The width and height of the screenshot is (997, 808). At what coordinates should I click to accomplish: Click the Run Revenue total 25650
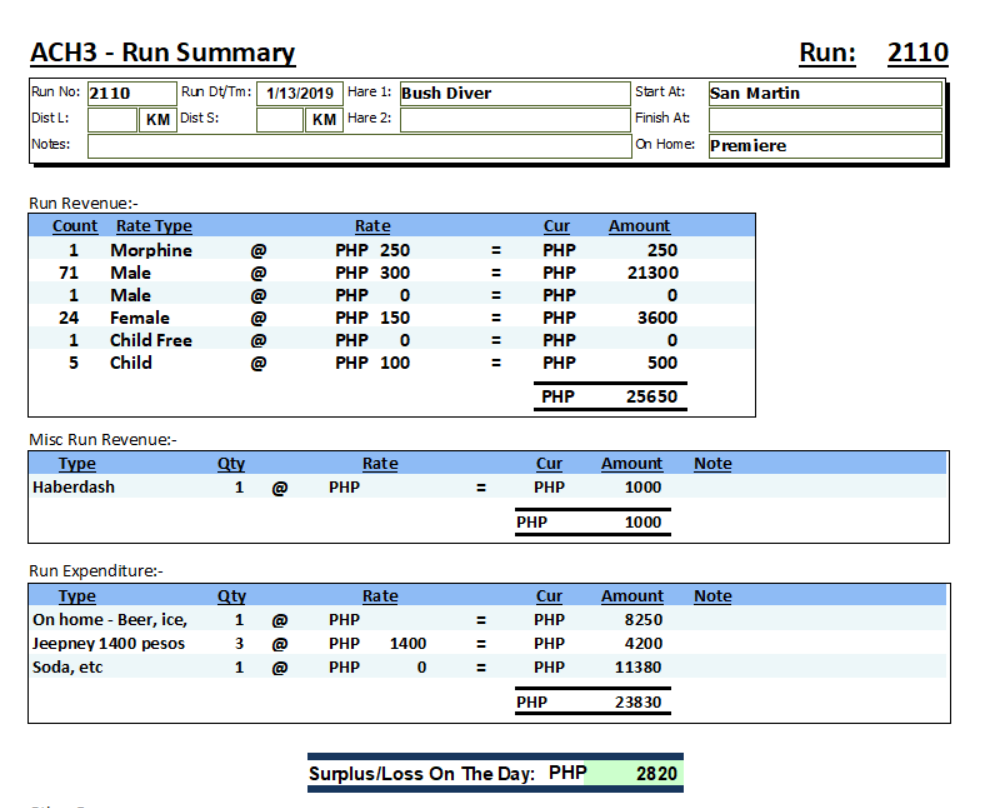click(x=651, y=396)
